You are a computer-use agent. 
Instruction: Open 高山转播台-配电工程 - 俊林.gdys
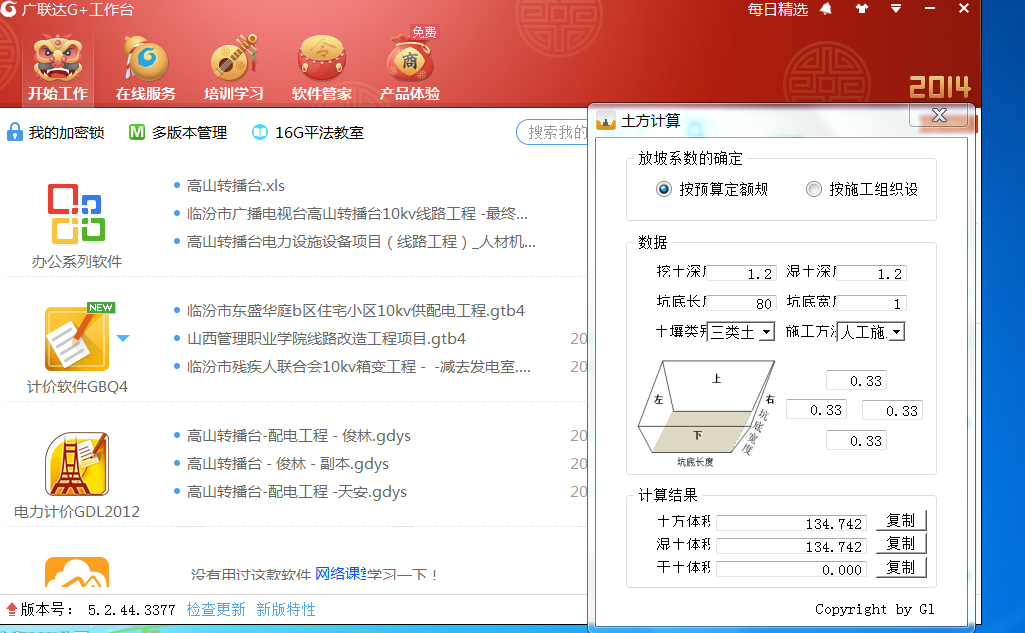(x=299, y=436)
